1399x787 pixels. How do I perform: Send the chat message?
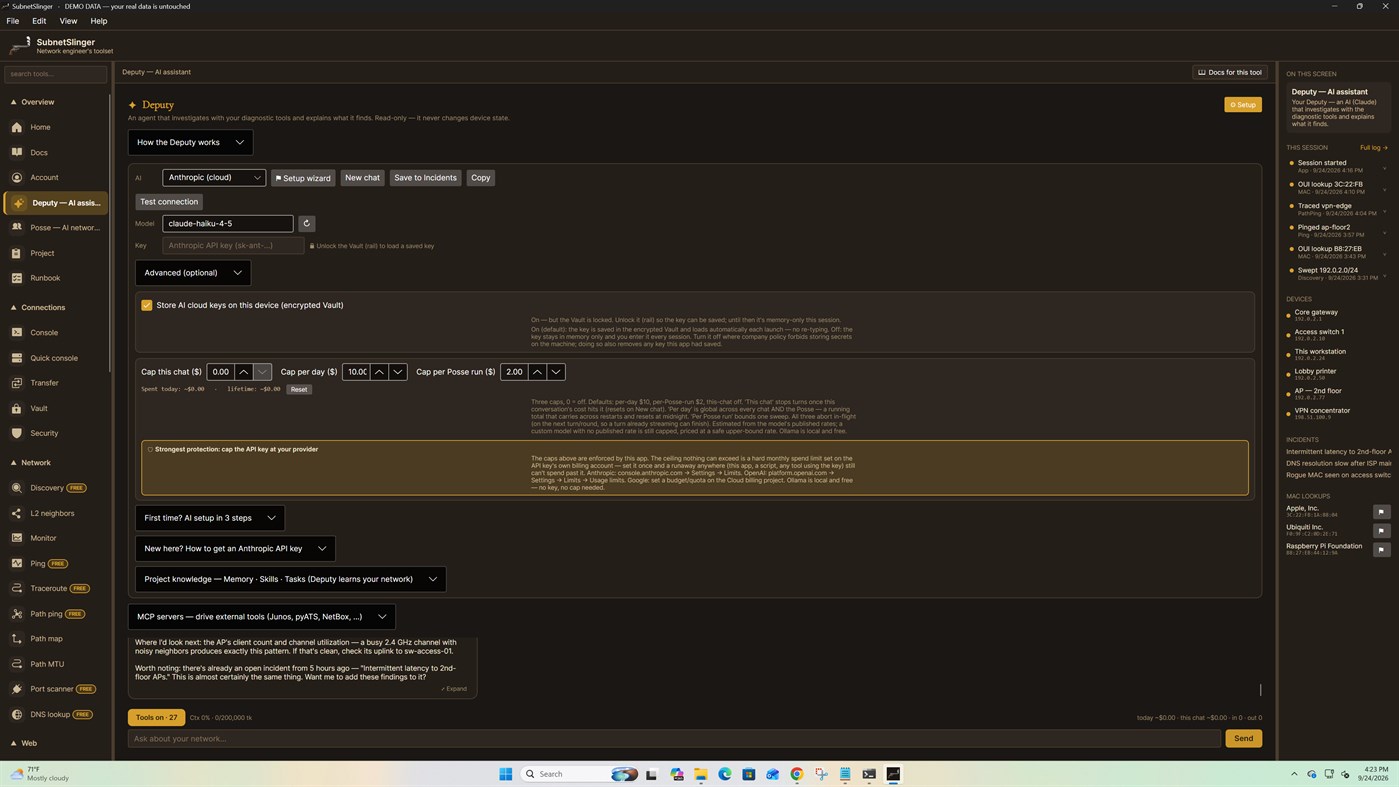[1243, 739]
